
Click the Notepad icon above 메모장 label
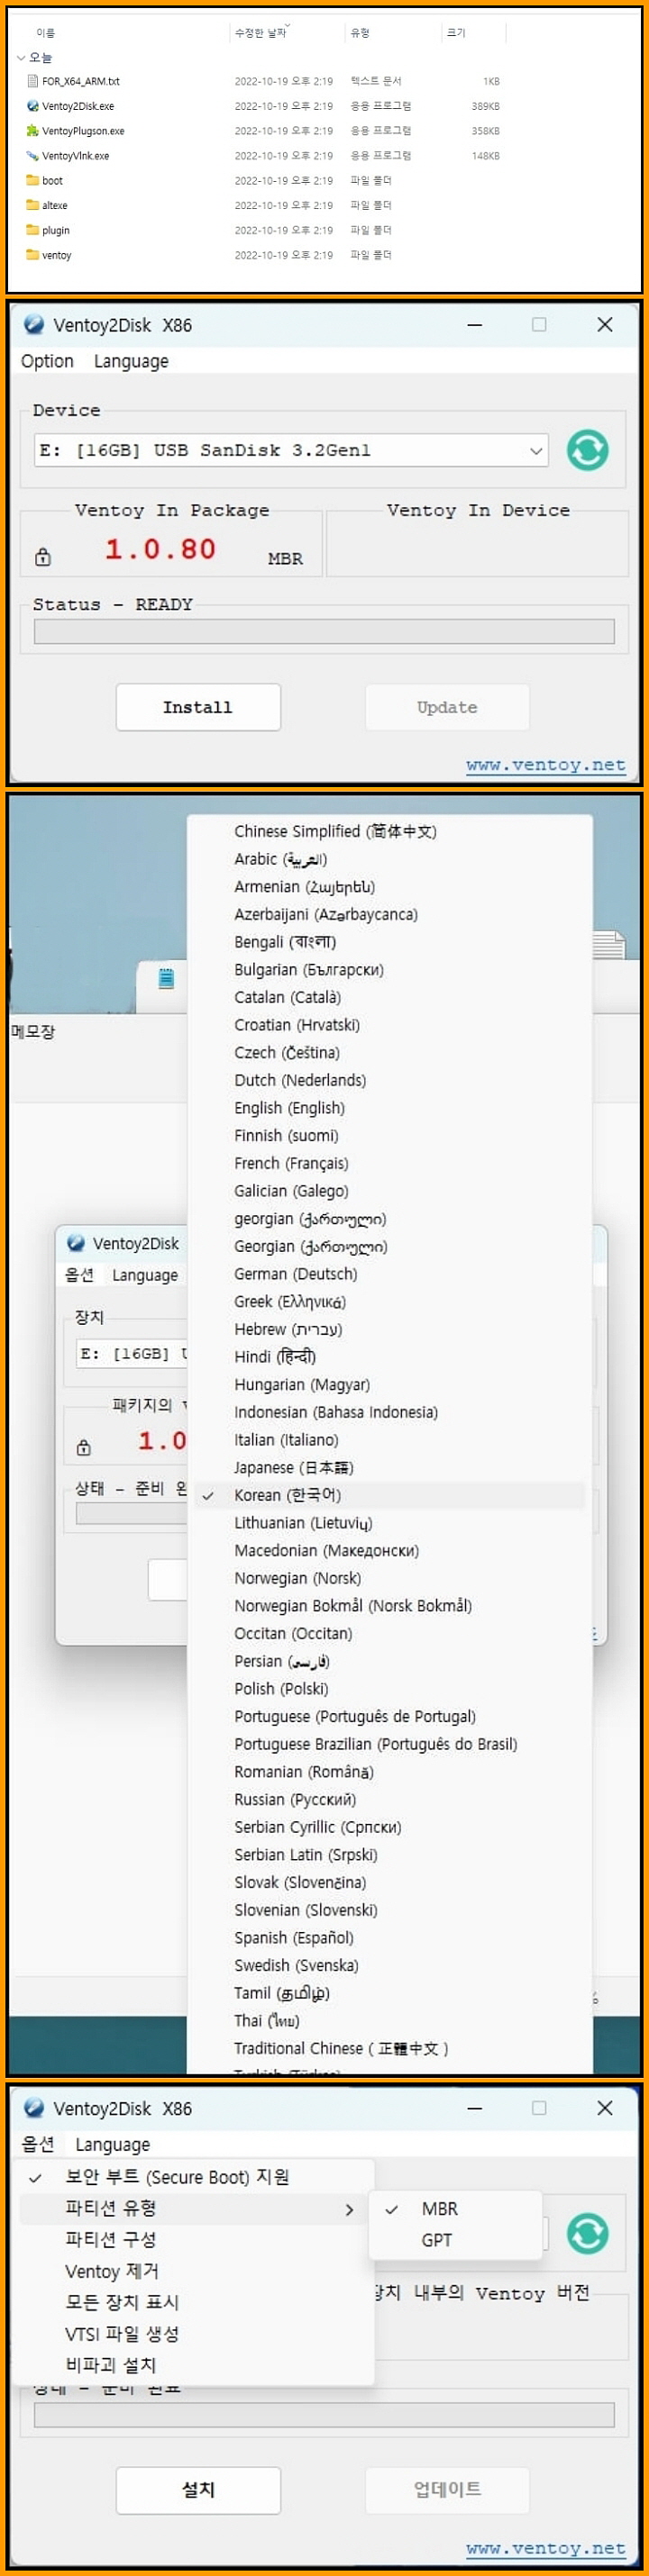(x=166, y=978)
